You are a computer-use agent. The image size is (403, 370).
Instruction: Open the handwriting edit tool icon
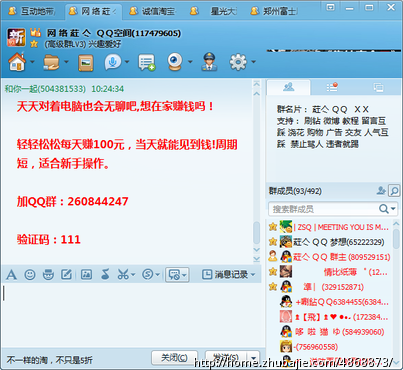click(66, 275)
